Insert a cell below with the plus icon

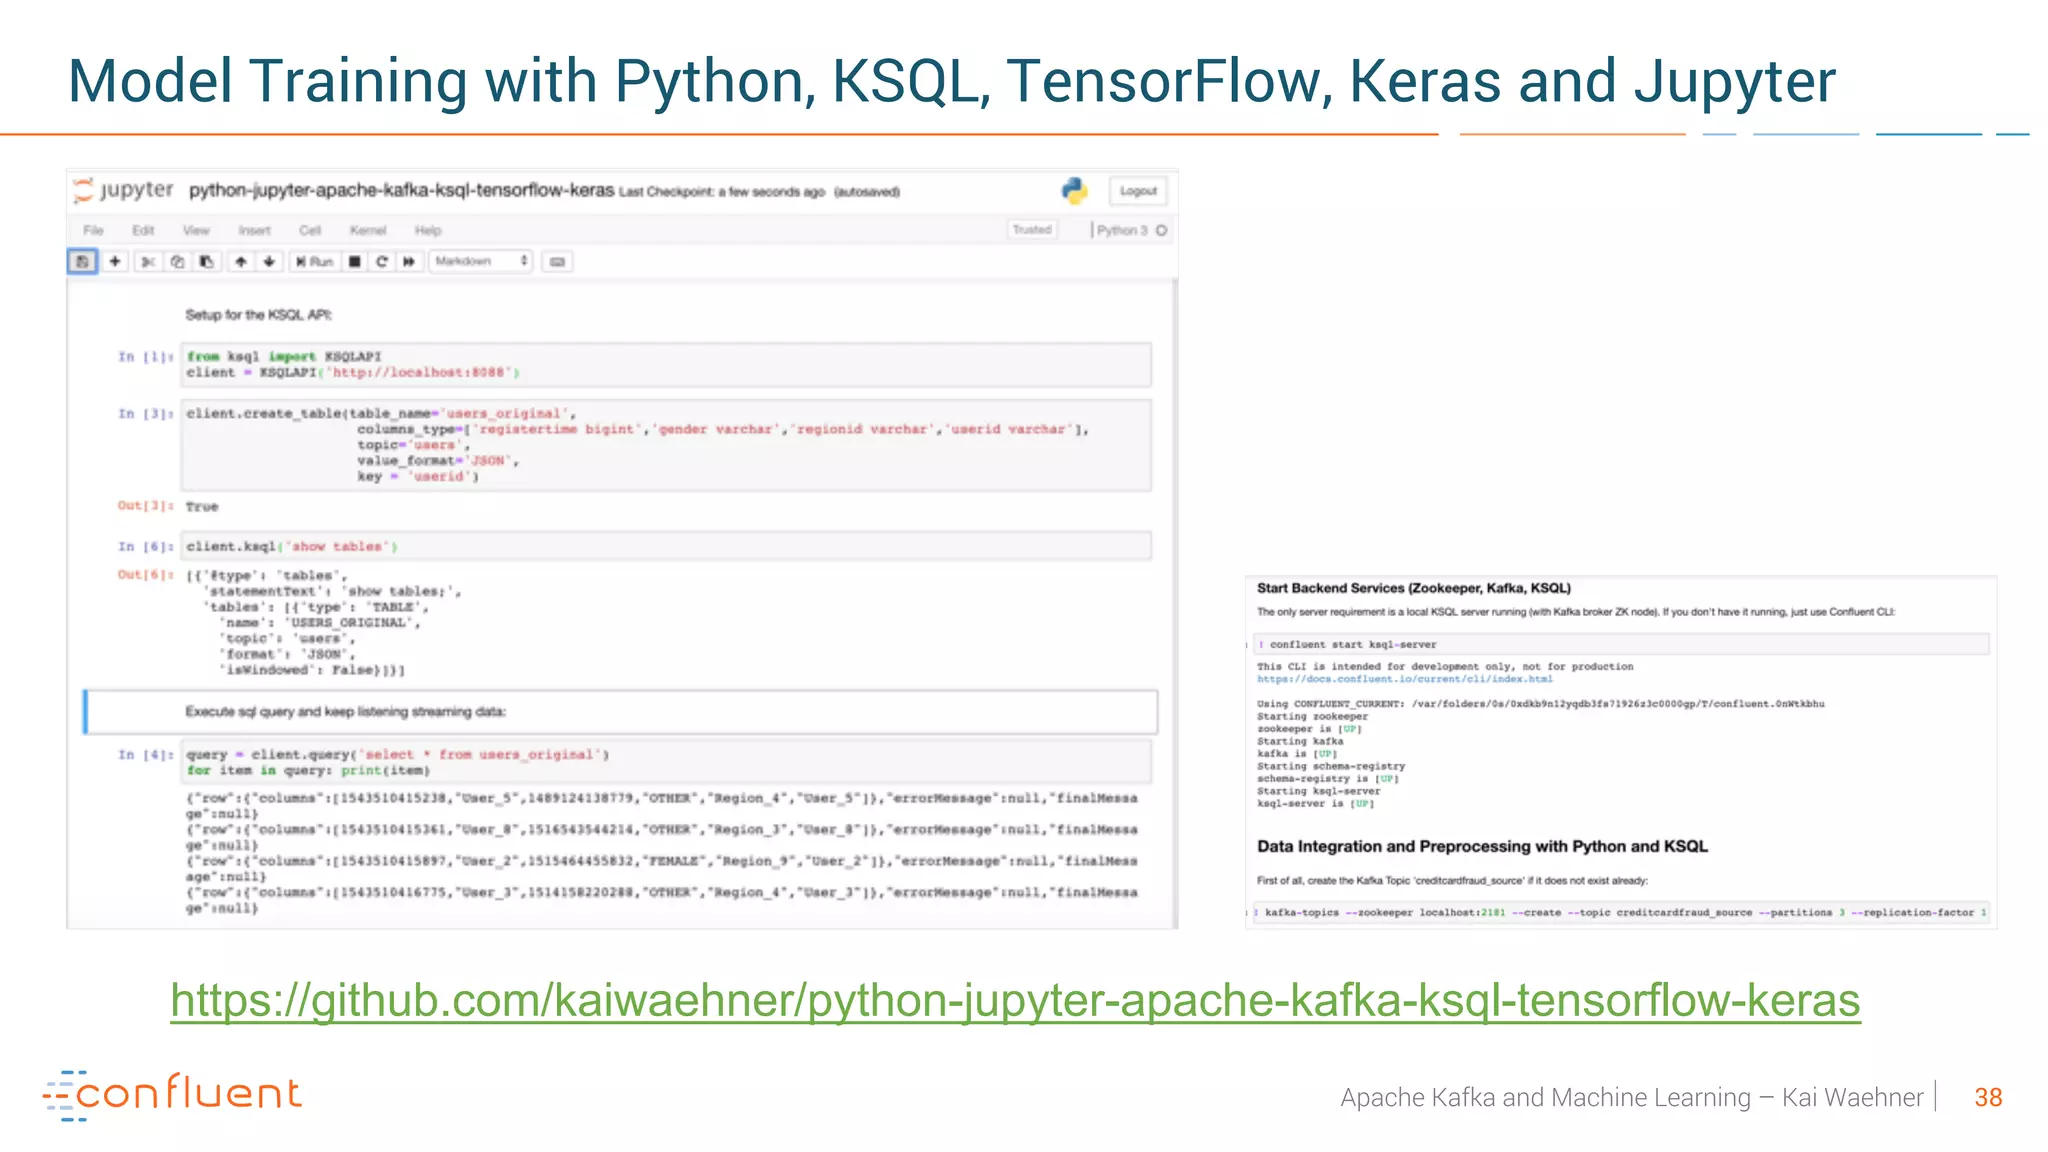point(115,262)
